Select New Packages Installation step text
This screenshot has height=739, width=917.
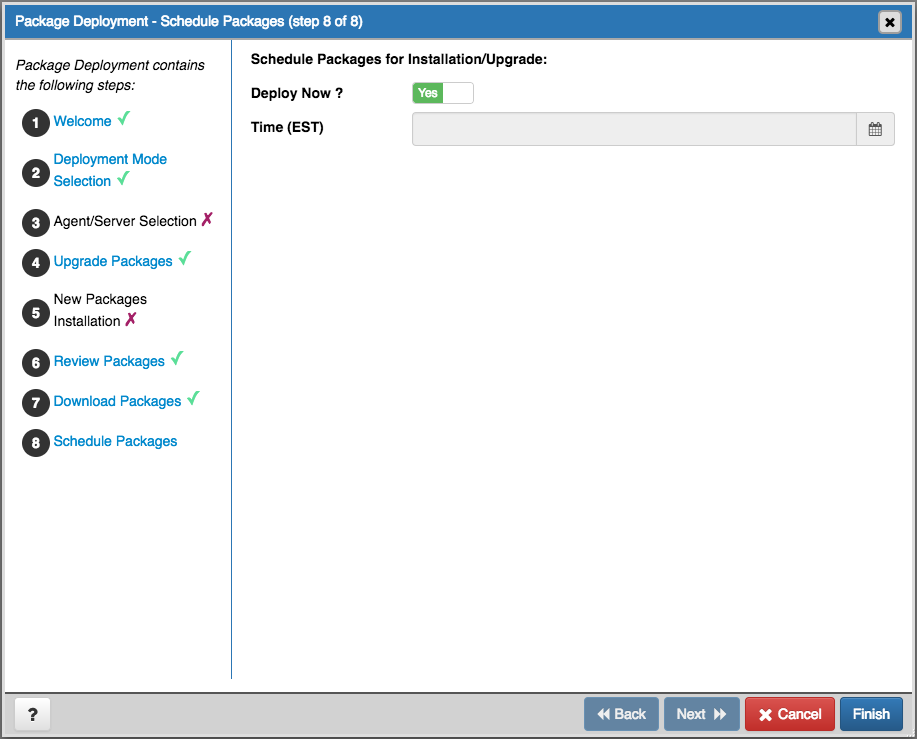[100, 310]
